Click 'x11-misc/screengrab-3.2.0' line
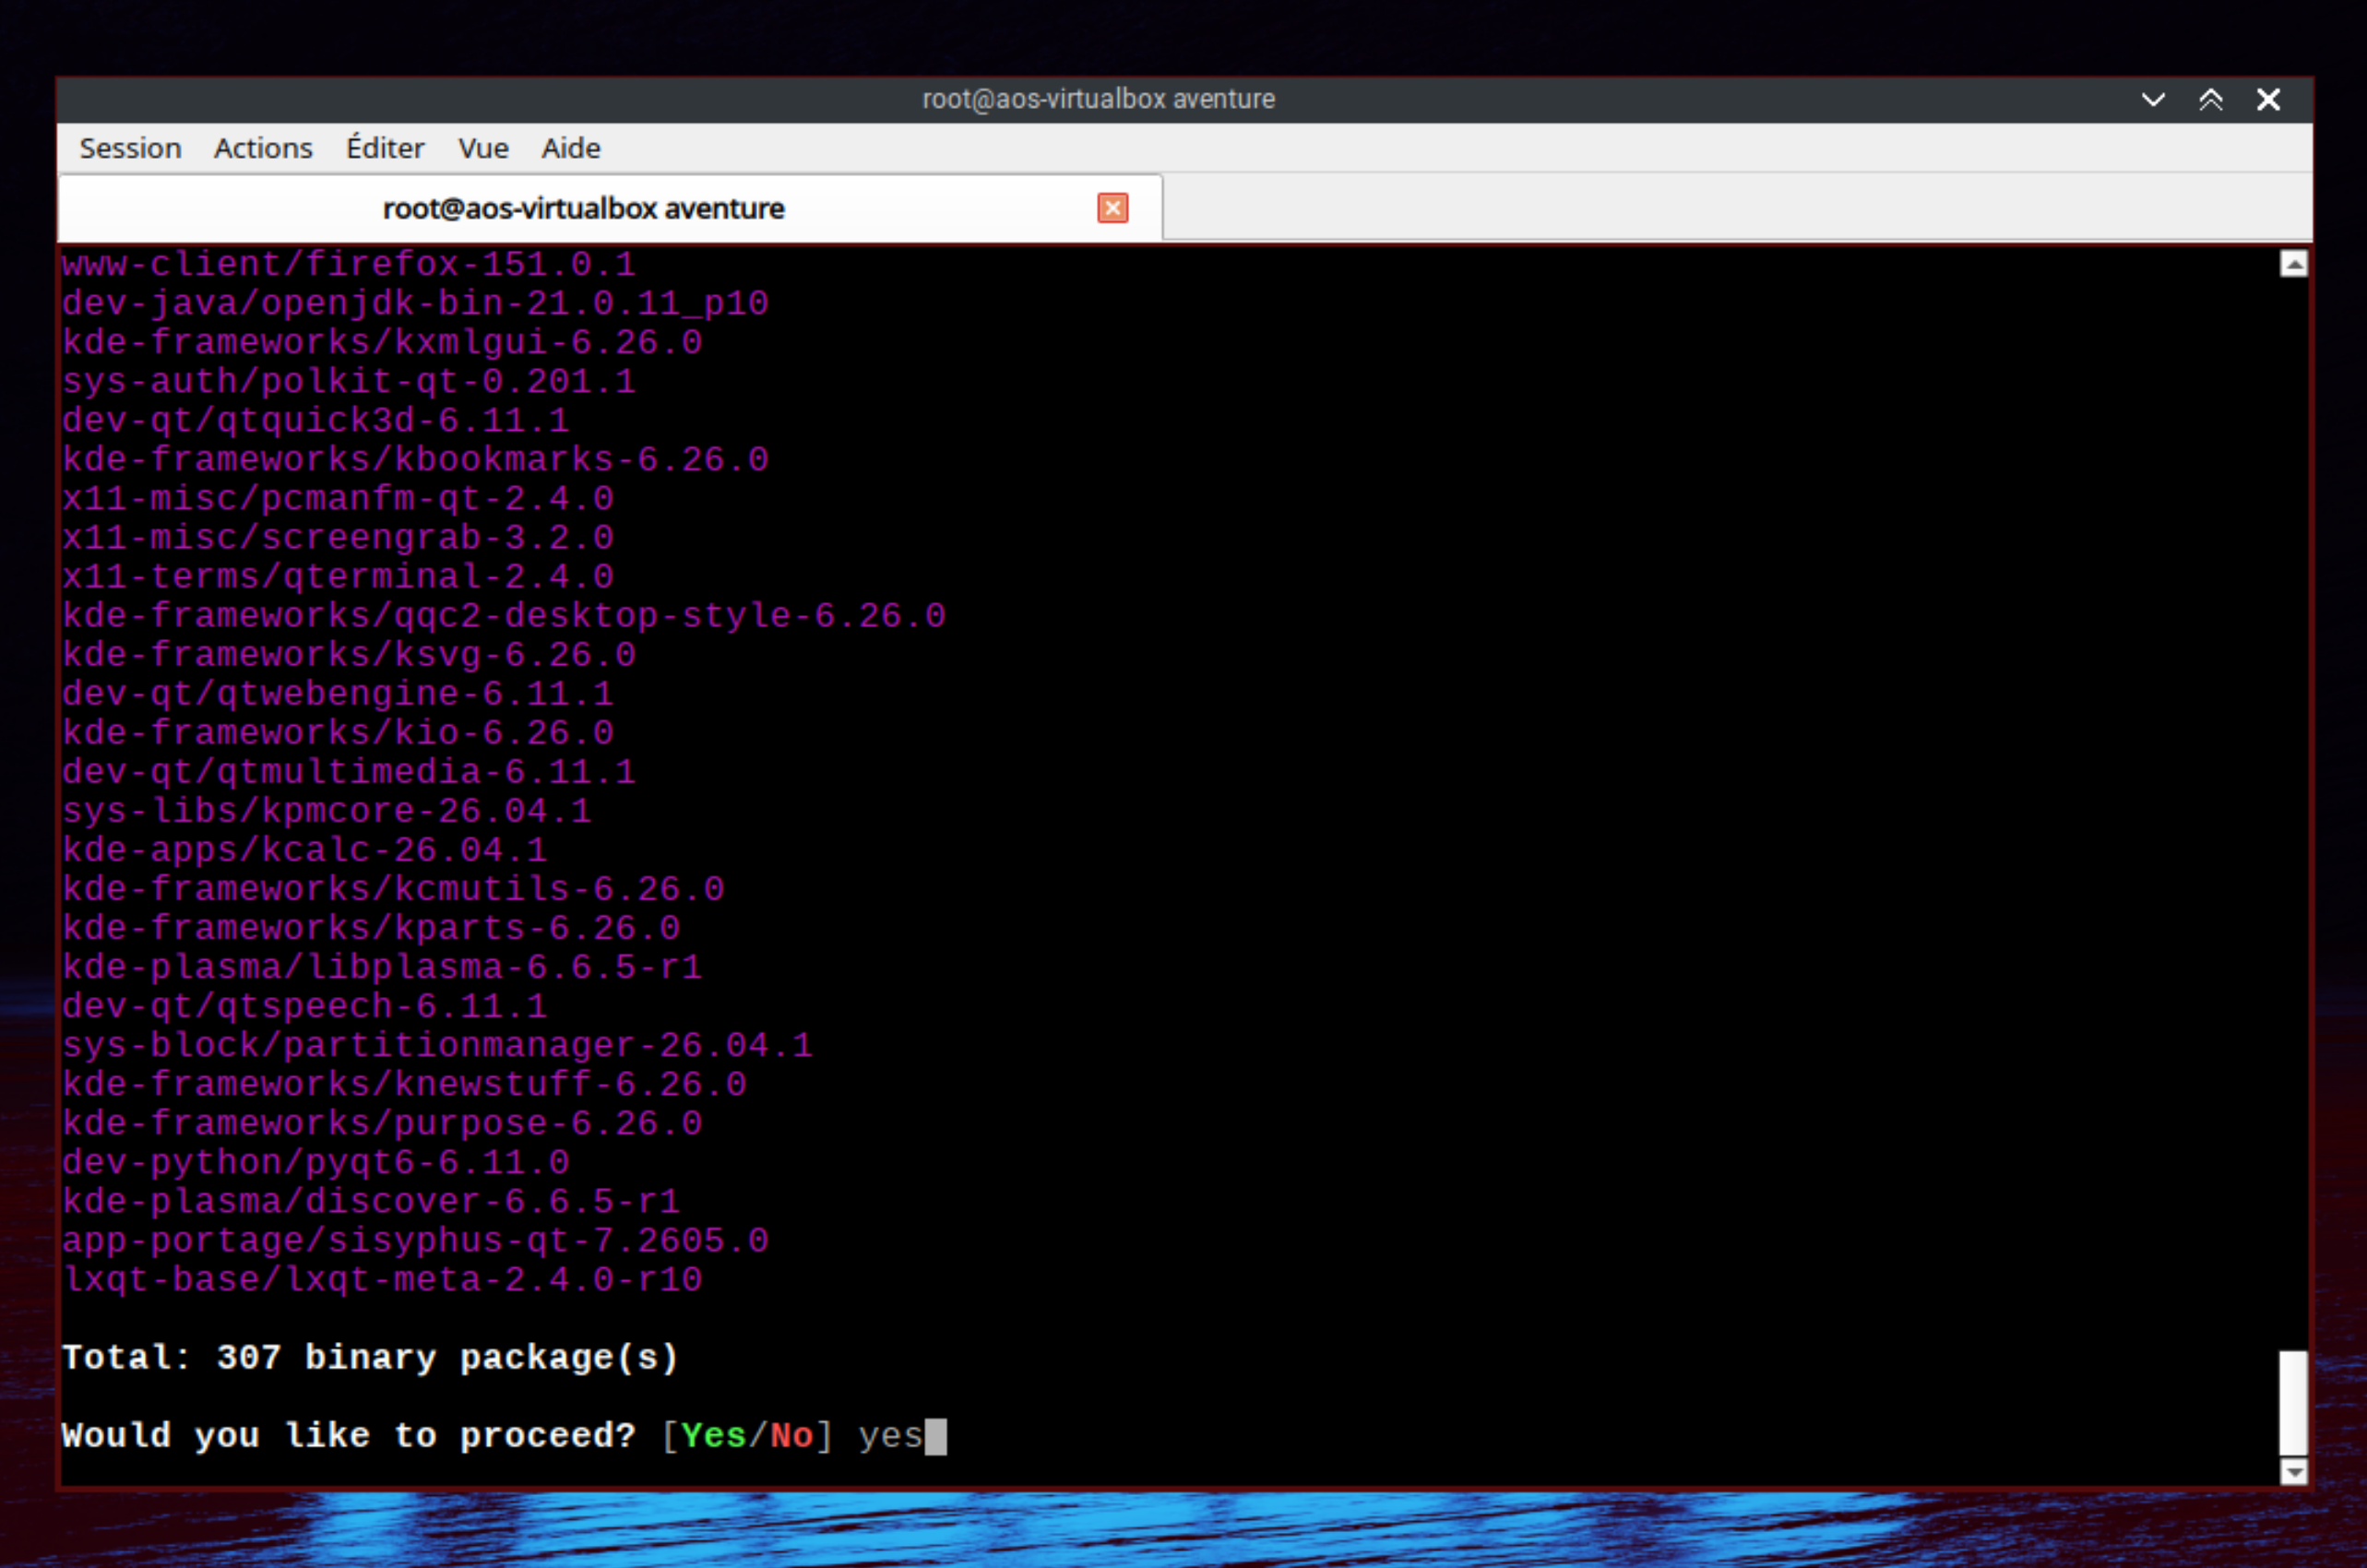Screen dimensions: 2367x1568 337,538
